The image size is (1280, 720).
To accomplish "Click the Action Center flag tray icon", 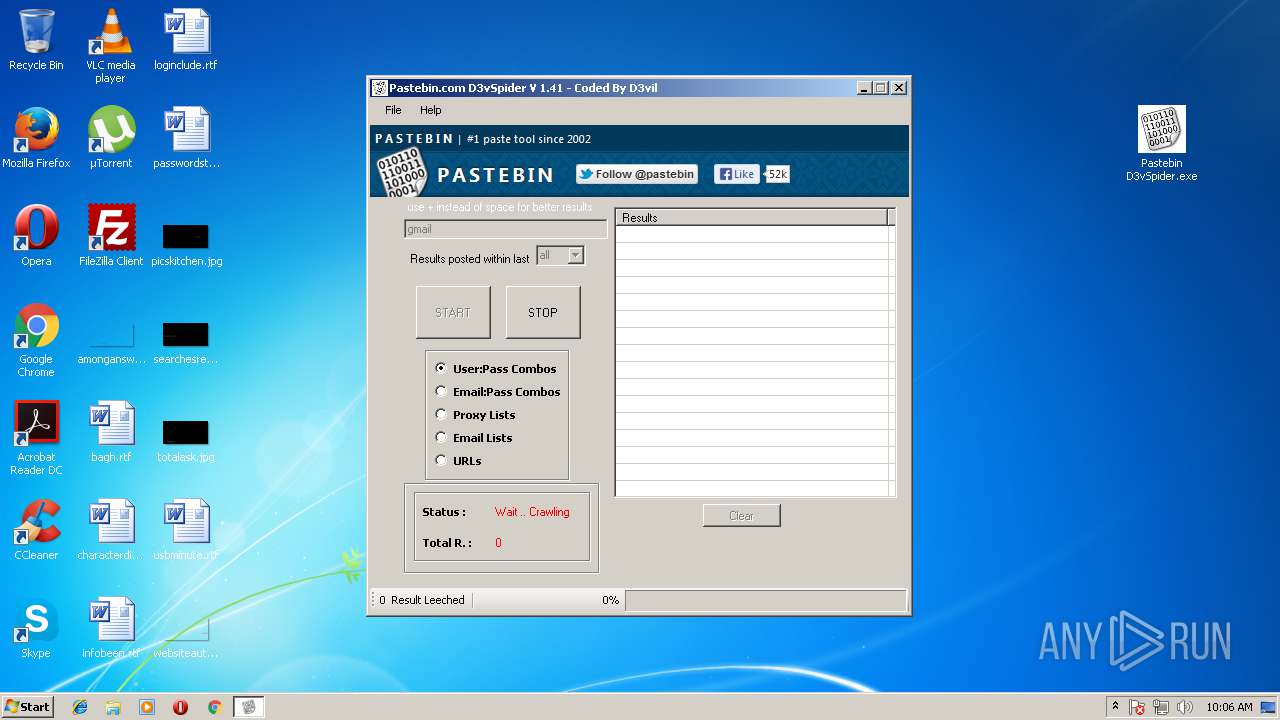I will tap(1138, 707).
